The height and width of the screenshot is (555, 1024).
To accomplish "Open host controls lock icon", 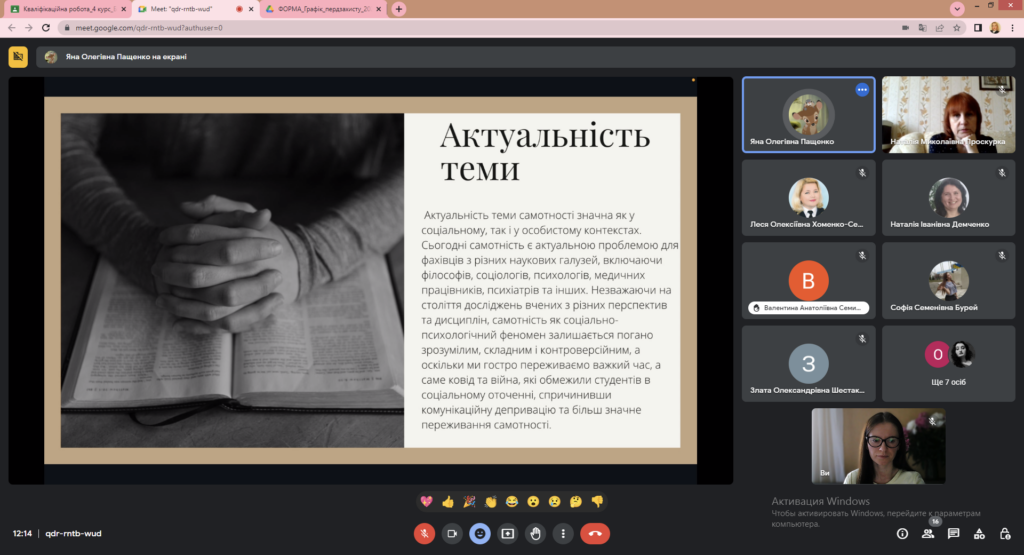I will 1004,534.
